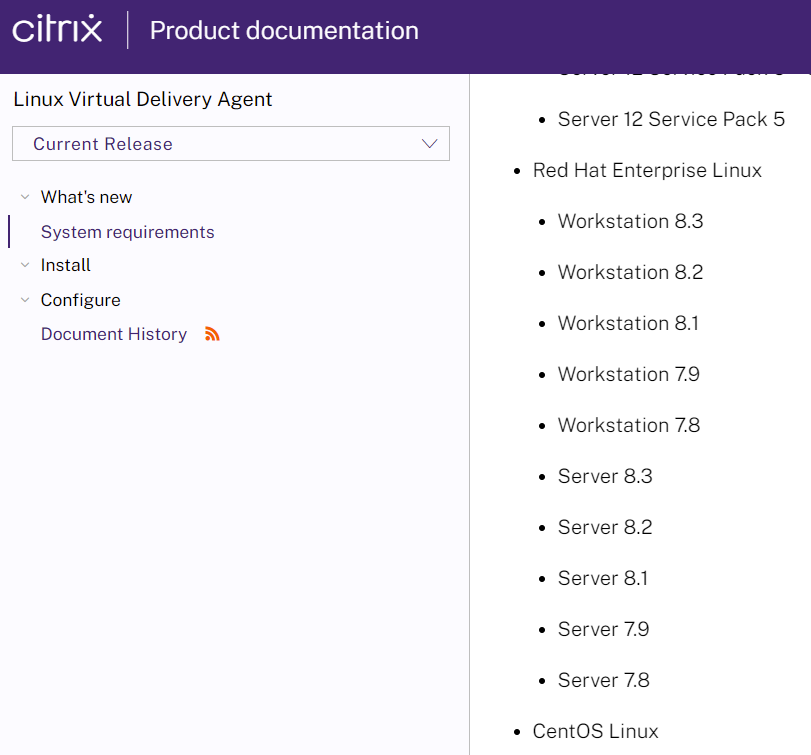
Task: Click the list item Server 7.9
Action: tap(604, 629)
